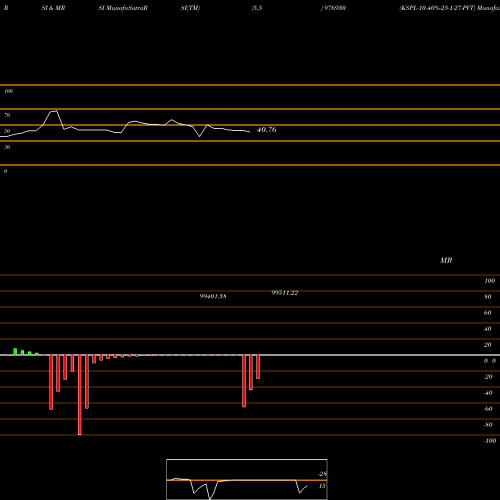Click the tallest red MR bar reaching -100
Viewport: 500px width, 500px height.
click(80, 395)
